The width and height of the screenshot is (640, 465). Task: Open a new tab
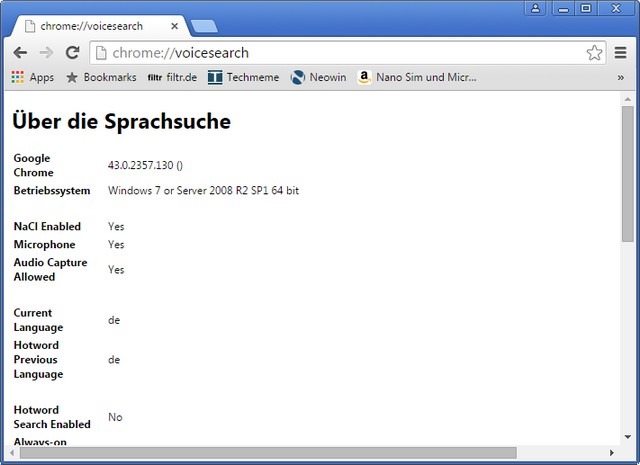(x=204, y=26)
